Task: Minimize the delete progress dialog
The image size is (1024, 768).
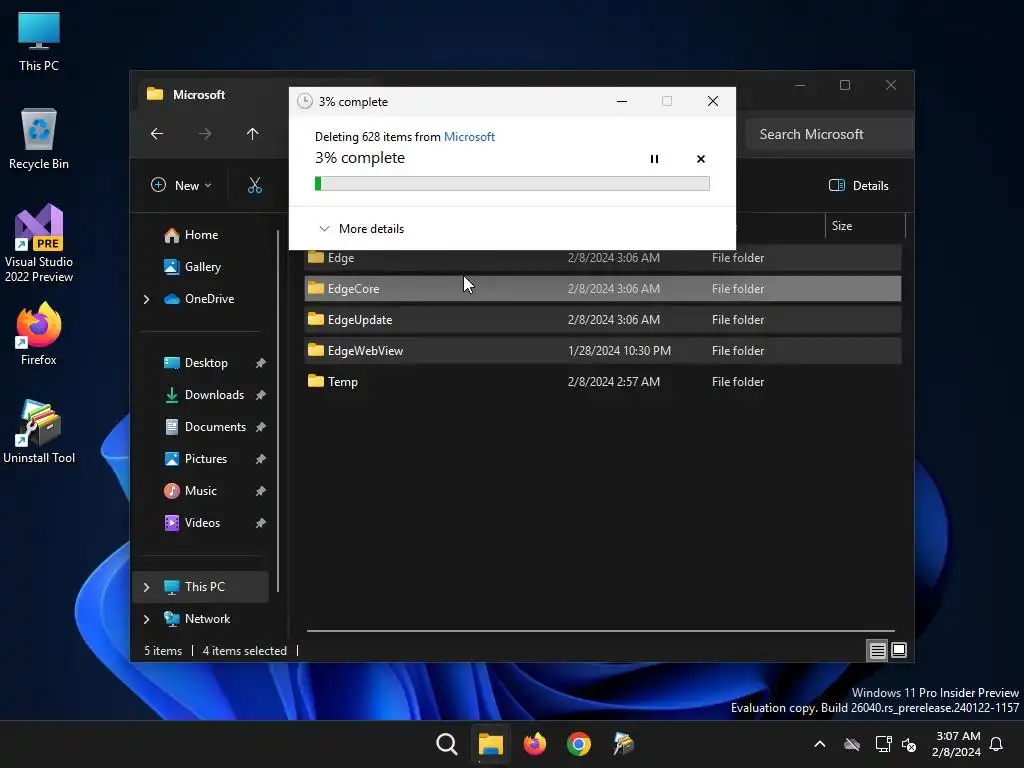Action: click(622, 101)
